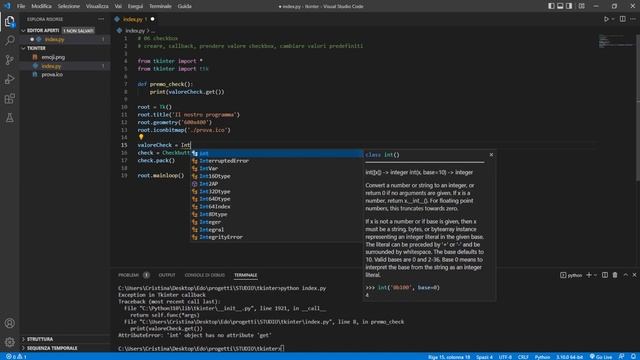Screen dimensions: 640x360
Task: Select index.py under EDITOR APERTI
Action: (64, 40)
